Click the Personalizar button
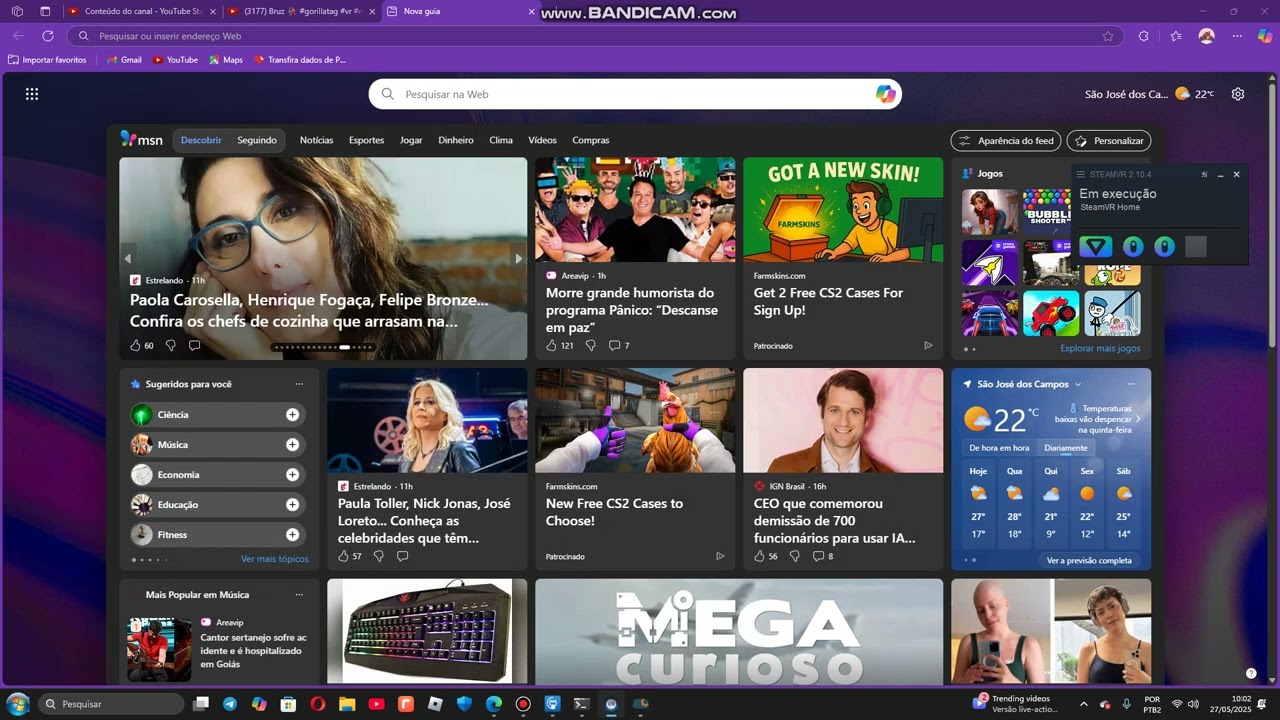Viewport: 1280px width, 720px height. (1109, 141)
